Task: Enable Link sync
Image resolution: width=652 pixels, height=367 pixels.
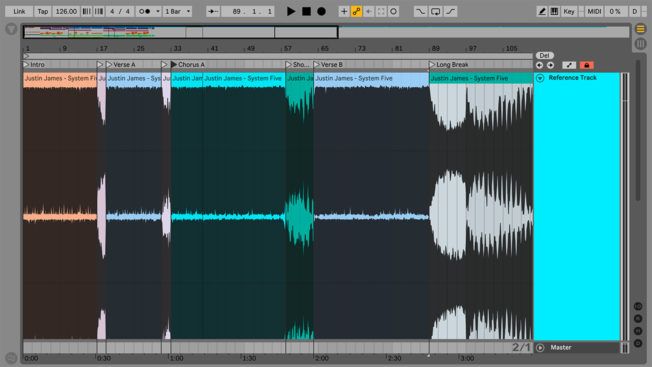Action: coord(19,11)
